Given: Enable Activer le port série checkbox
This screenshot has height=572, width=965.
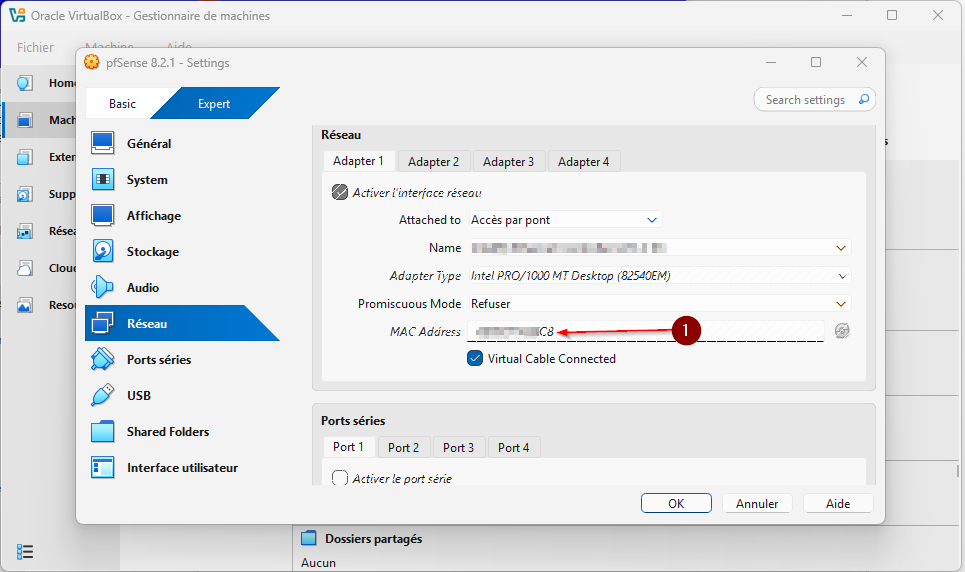Looking at the screenshot, I should tap(340, 479).
